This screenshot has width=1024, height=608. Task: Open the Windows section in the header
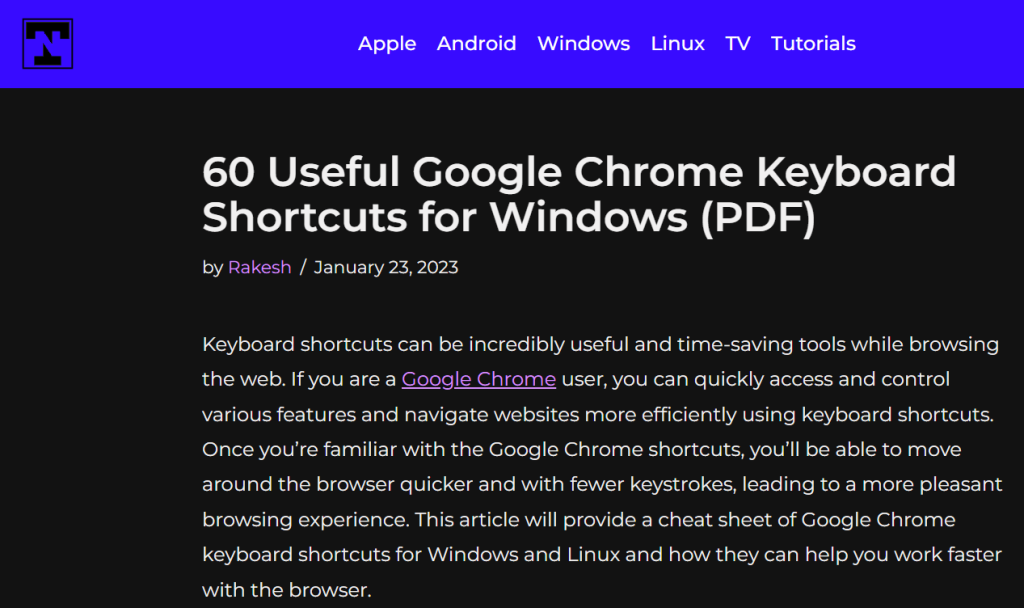pyautogui.click(x=583, y=44)
